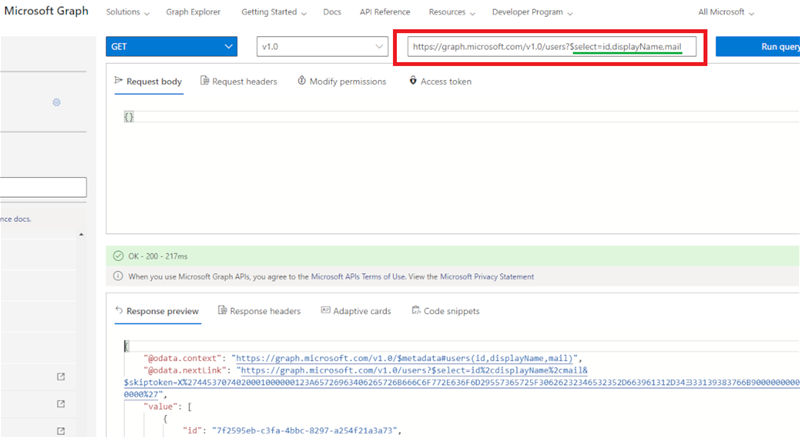Open the HTTP method GET dropdown
The width and height of the screenshot is (800, 438).
[171, 47]
